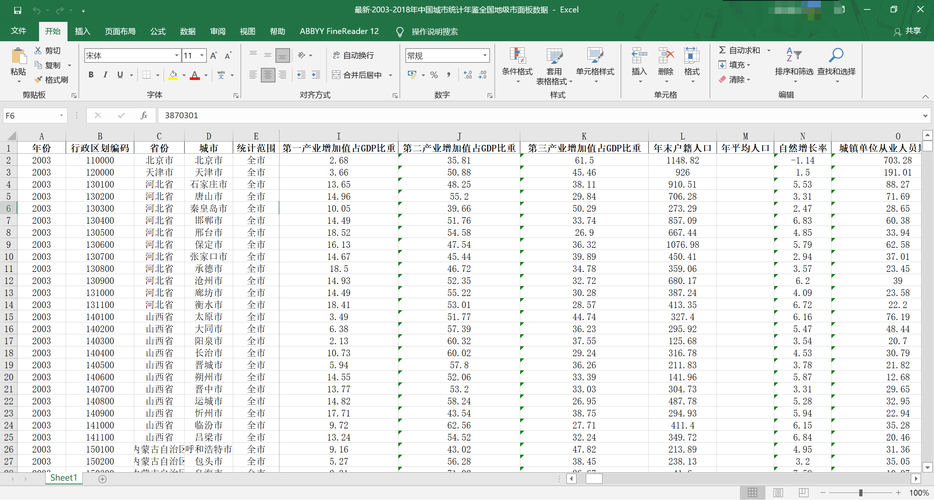The image size is (934, 500).
Task: Toggle align text left
Action: click(253, 75)
